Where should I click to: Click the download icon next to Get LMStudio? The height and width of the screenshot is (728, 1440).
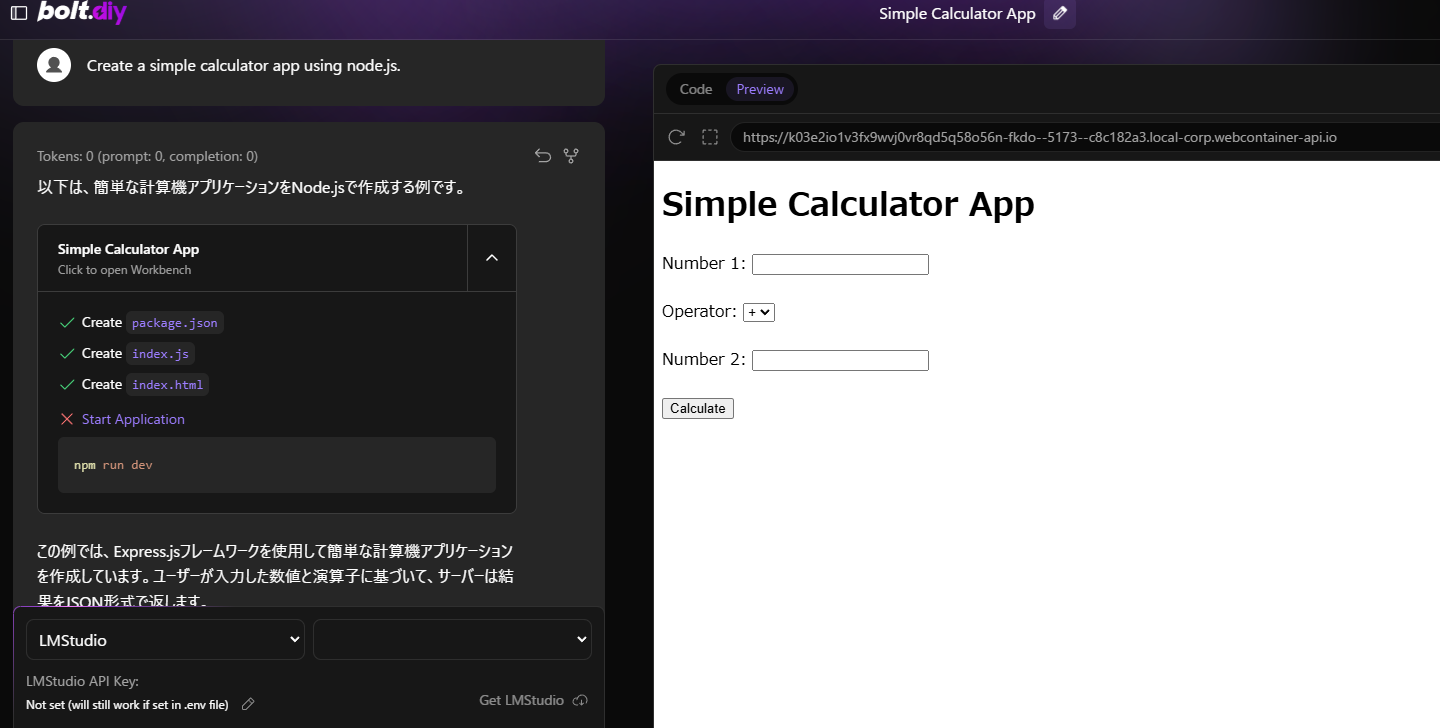pos(581,700)
